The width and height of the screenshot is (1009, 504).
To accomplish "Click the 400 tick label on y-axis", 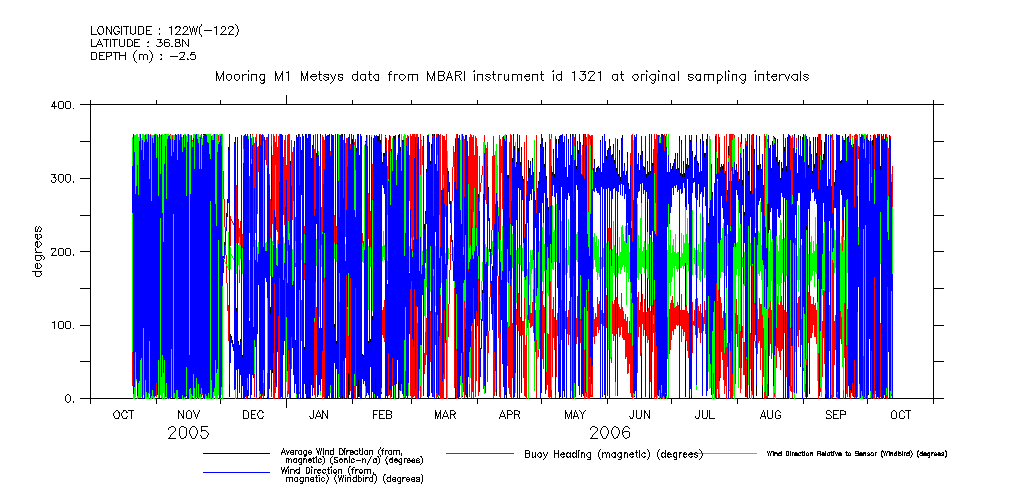I will coord(62,105).
